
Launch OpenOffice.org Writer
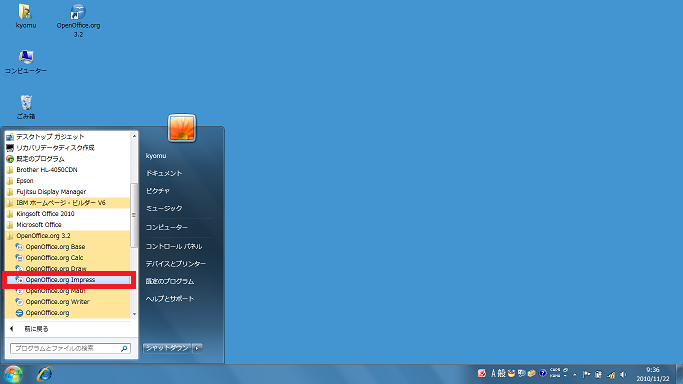click(68, 302)
